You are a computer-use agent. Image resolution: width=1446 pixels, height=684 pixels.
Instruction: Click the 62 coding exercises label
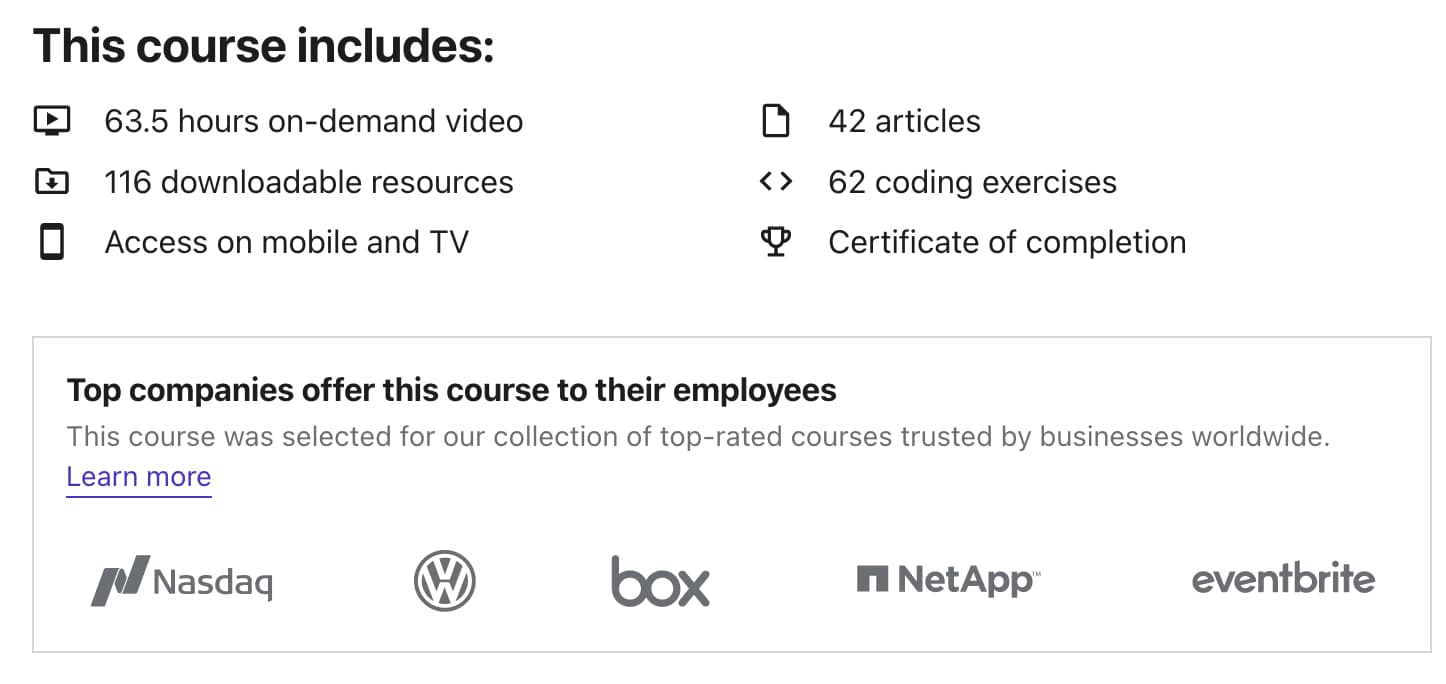point(972,181)
